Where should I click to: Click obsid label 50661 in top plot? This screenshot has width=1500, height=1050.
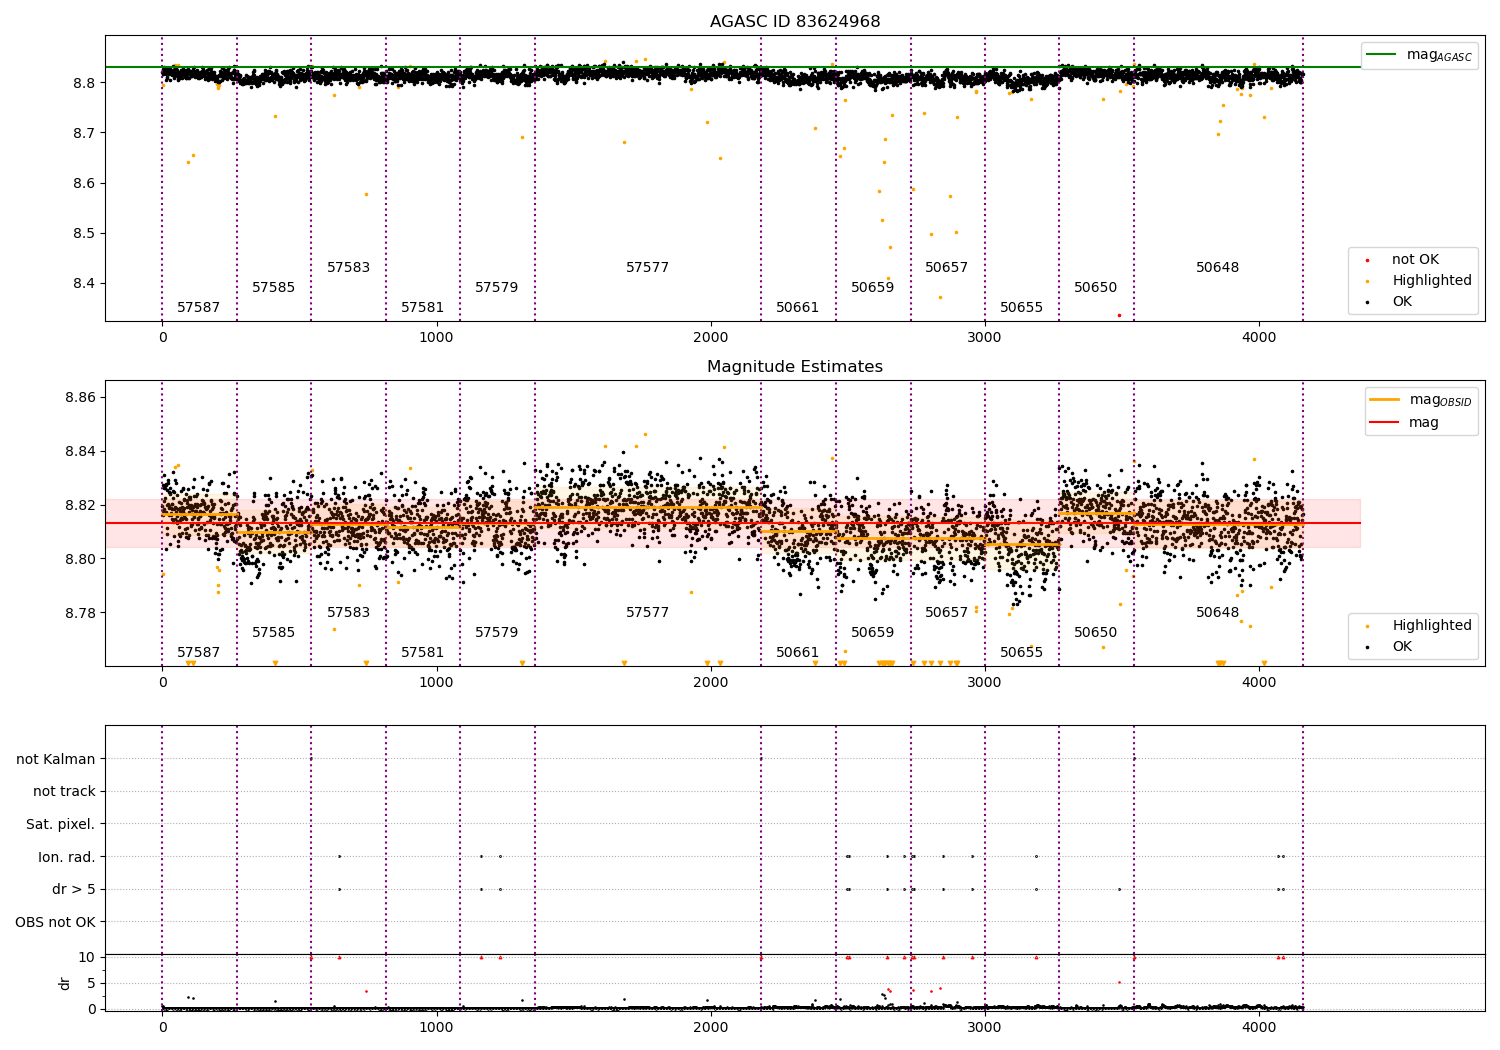coord(797,308)
